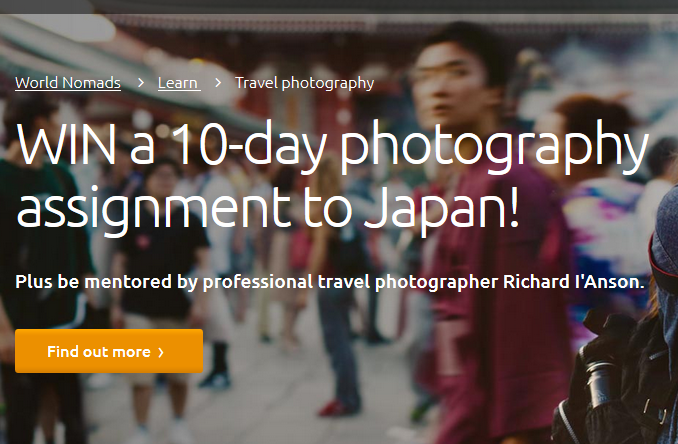Image resolution: width=678 pixels, height=444 pixels.
Task: Open the Learn breadcrumb link
Action: [178, 83]
